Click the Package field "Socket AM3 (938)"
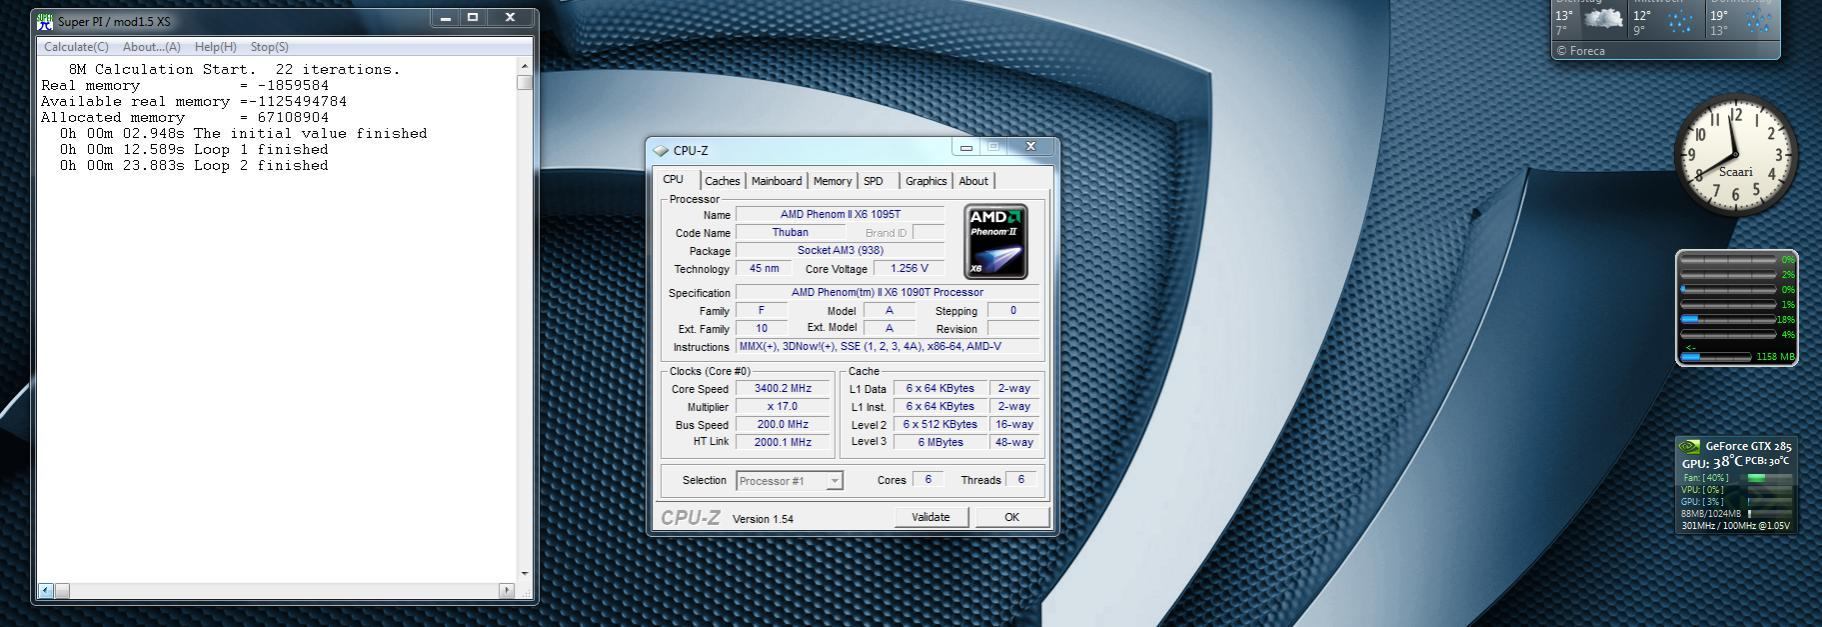 tap(840, 250)
